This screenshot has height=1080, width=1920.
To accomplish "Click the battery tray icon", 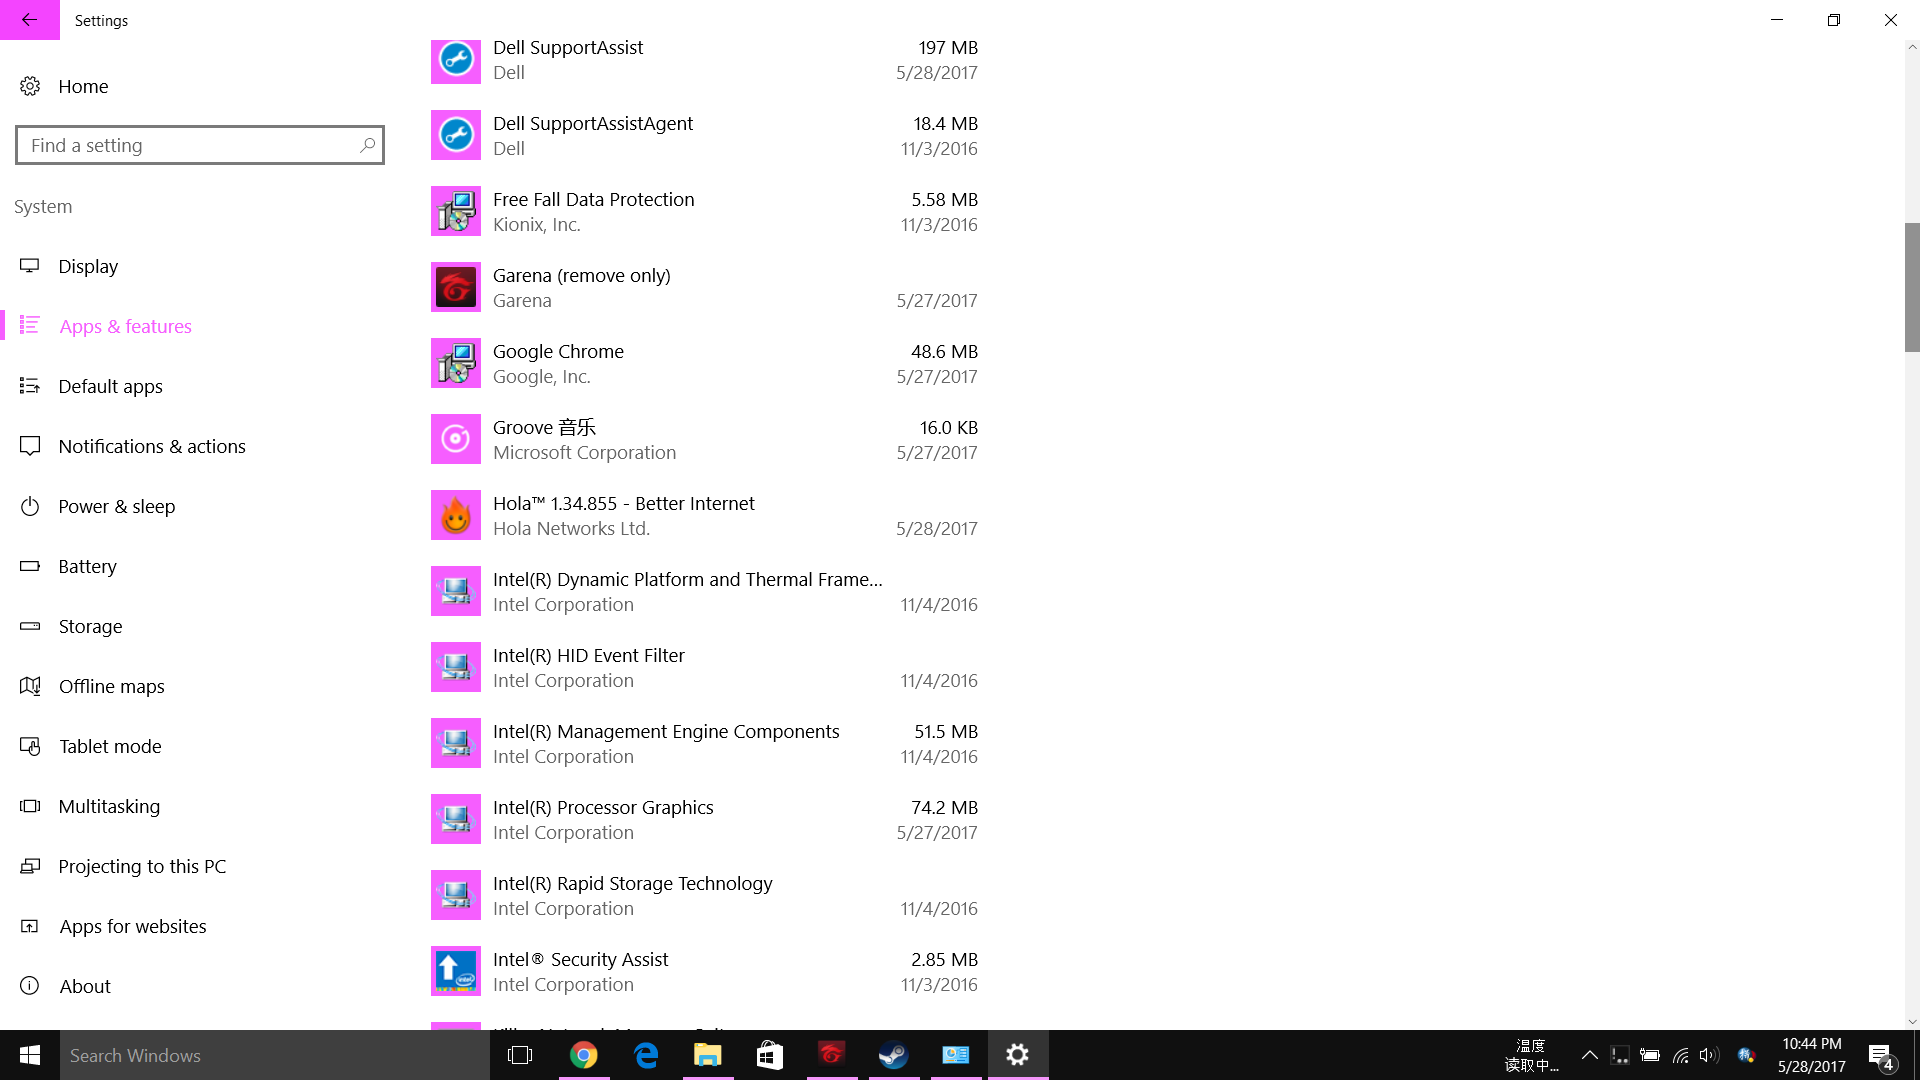I will click(1650, 1055).
